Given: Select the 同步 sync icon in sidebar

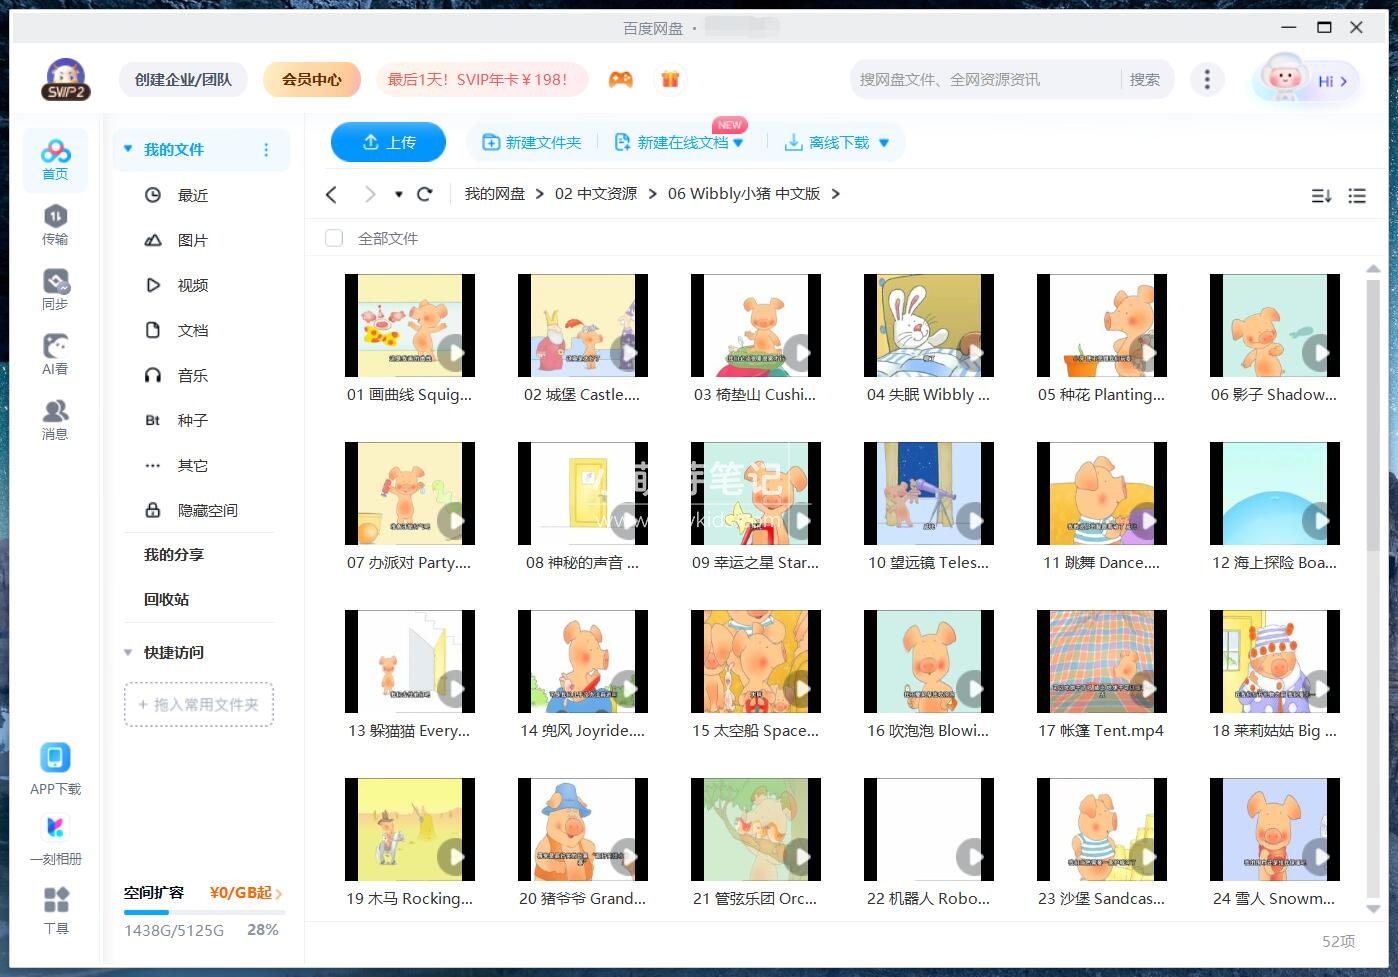Looking at the screenshot, I should (x=55, y=287).
